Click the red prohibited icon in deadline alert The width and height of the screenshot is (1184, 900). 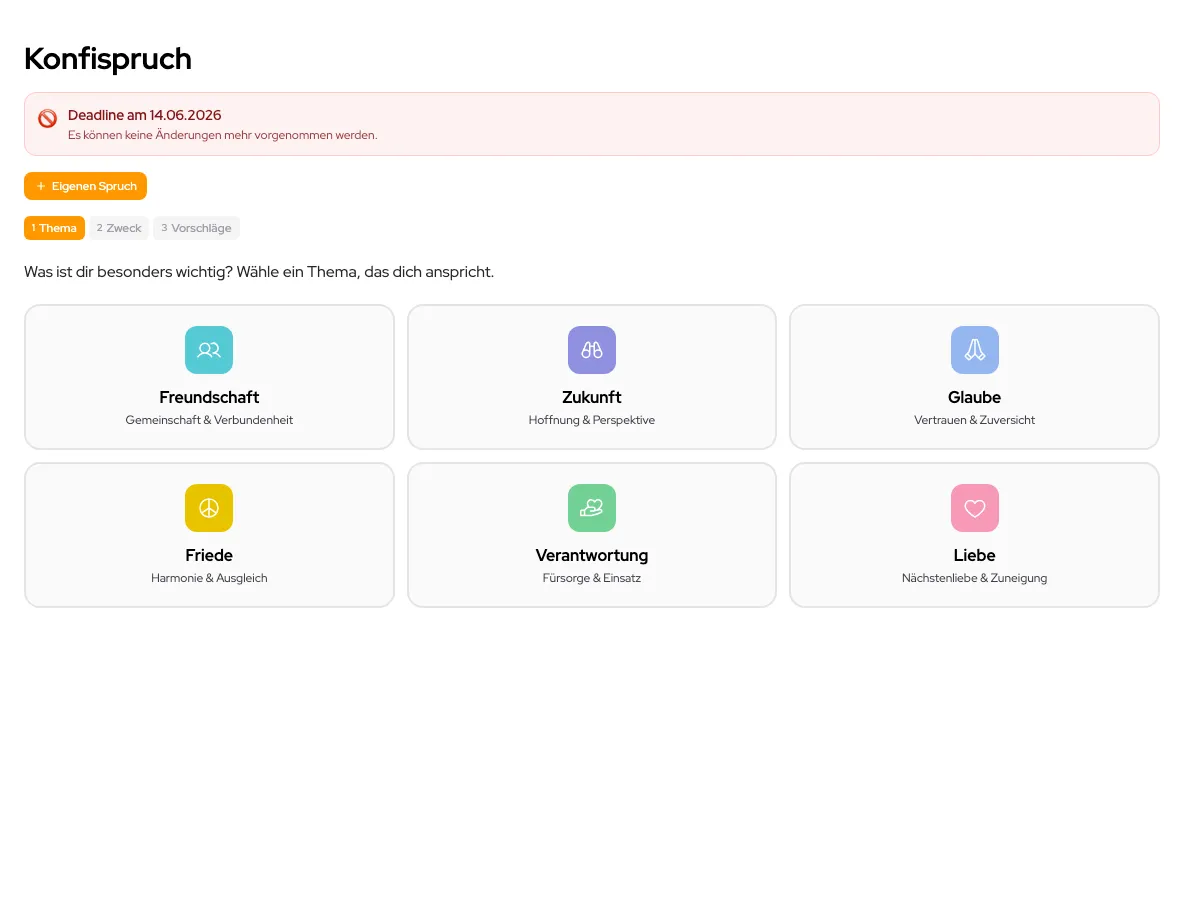click(x=48, y=119)
